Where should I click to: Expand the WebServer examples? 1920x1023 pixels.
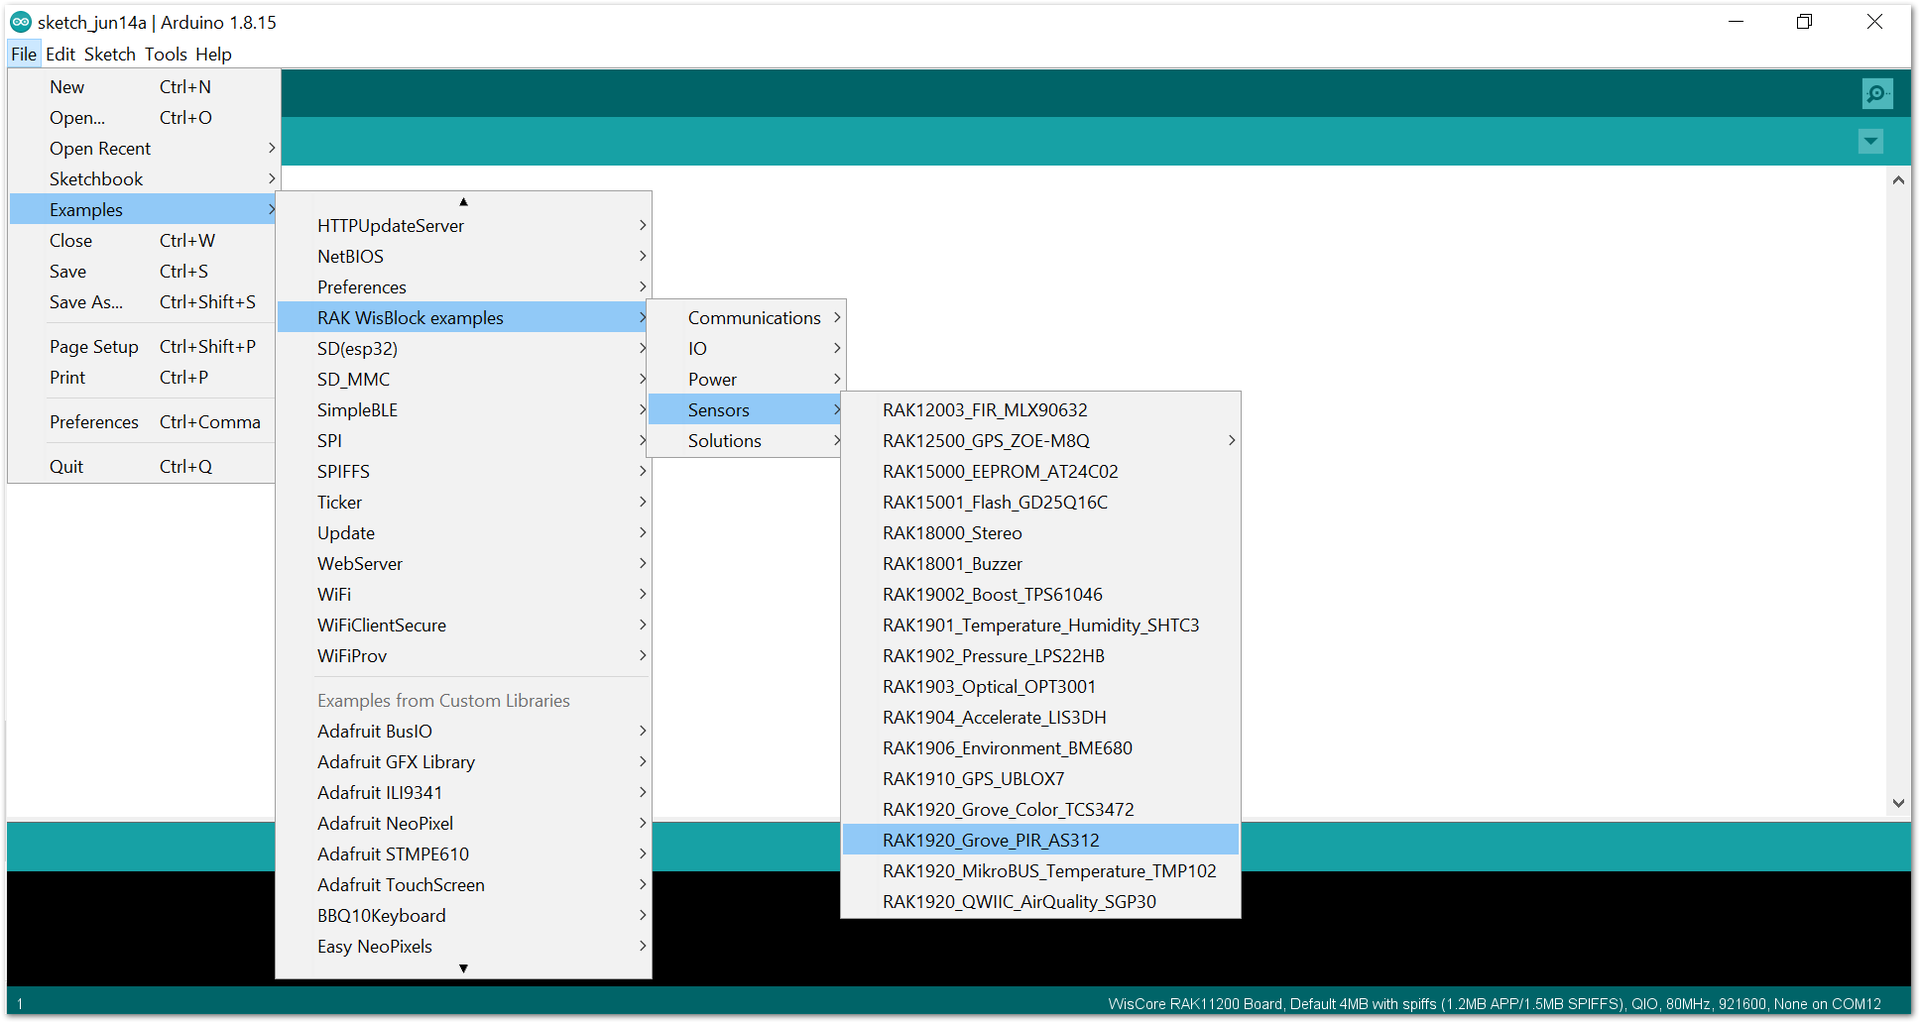(463, 564)
